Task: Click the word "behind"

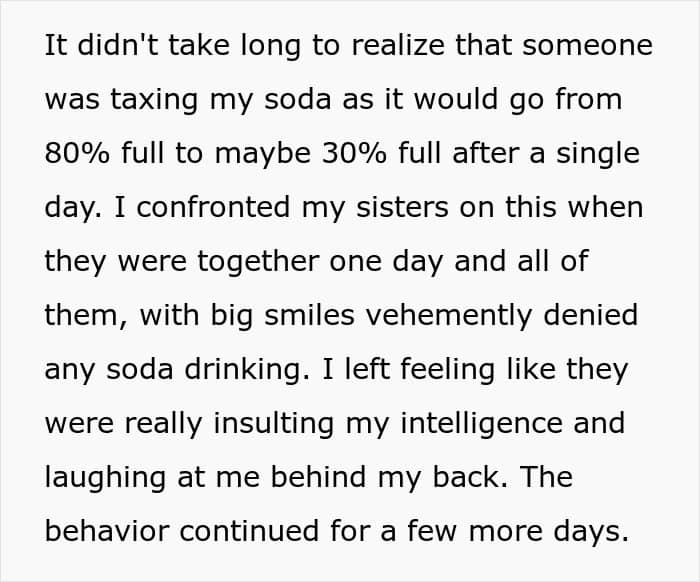Action: coord(318,477)
